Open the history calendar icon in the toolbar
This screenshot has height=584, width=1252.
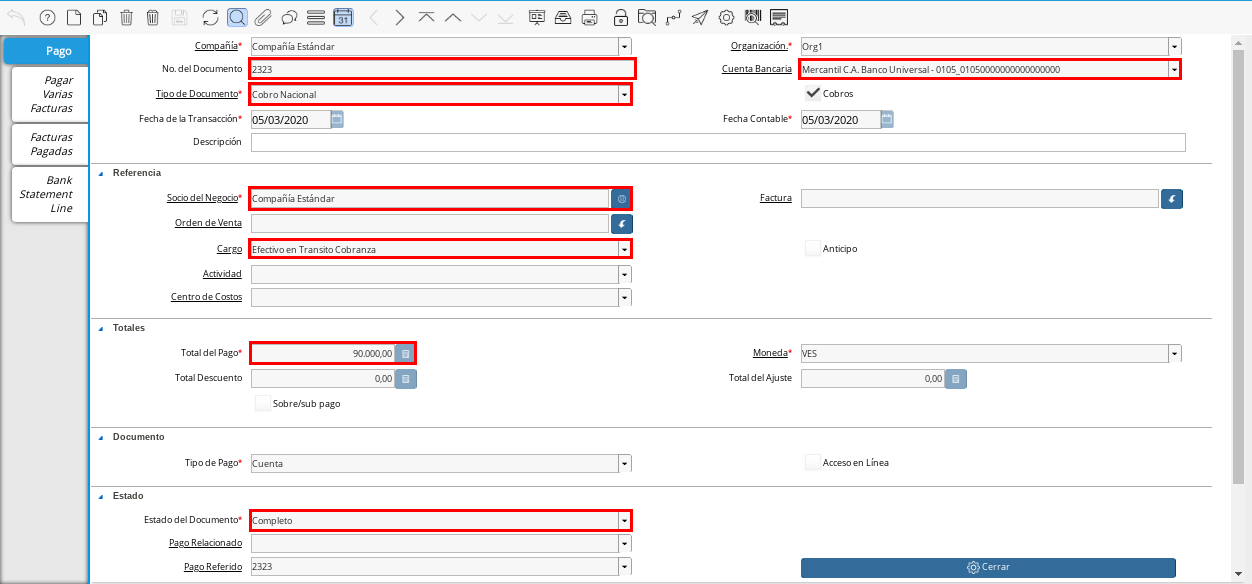(342, 17)
